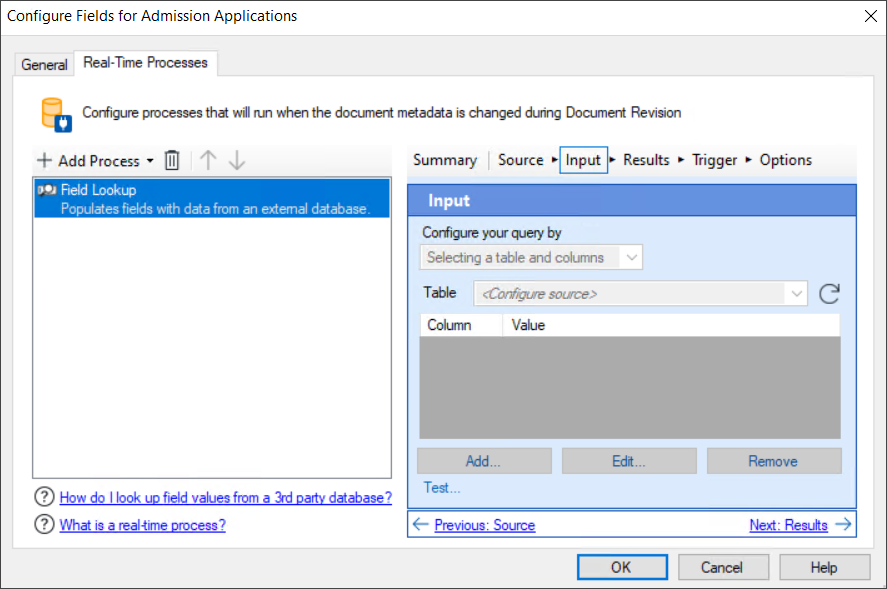Expand the Add Process dropdown arrow
Viewport: 887px width, 589px height.
(x=148, y=160)
